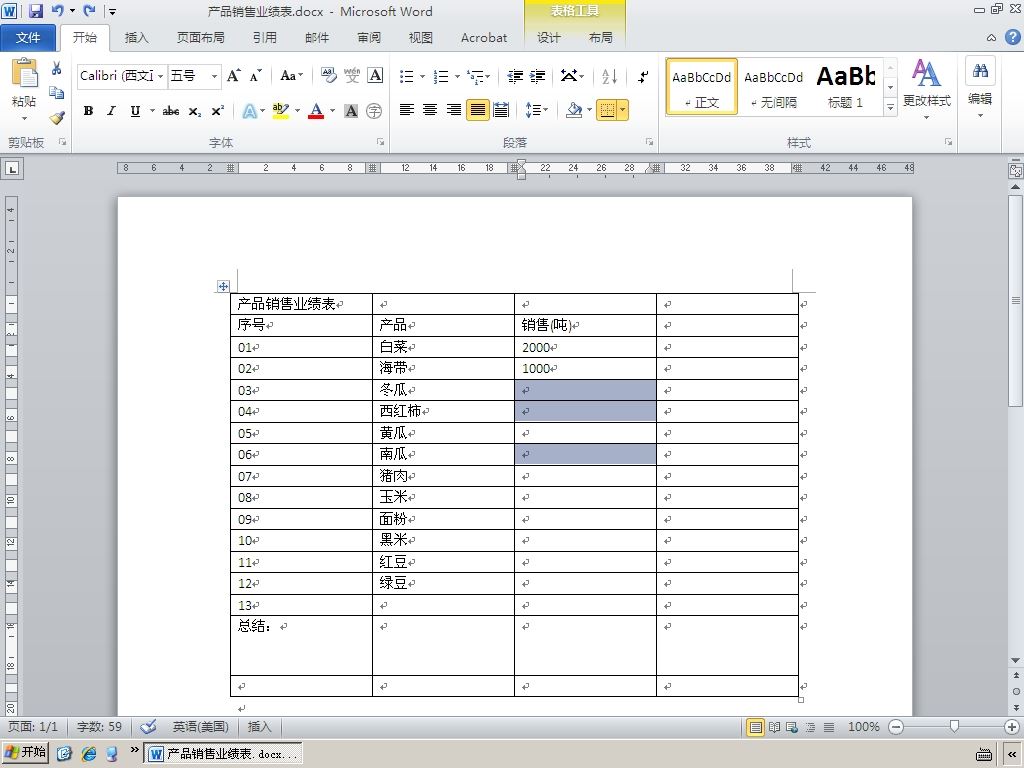
Task: Toggle Strikethrough formatting
Action: tap(171, 111)
